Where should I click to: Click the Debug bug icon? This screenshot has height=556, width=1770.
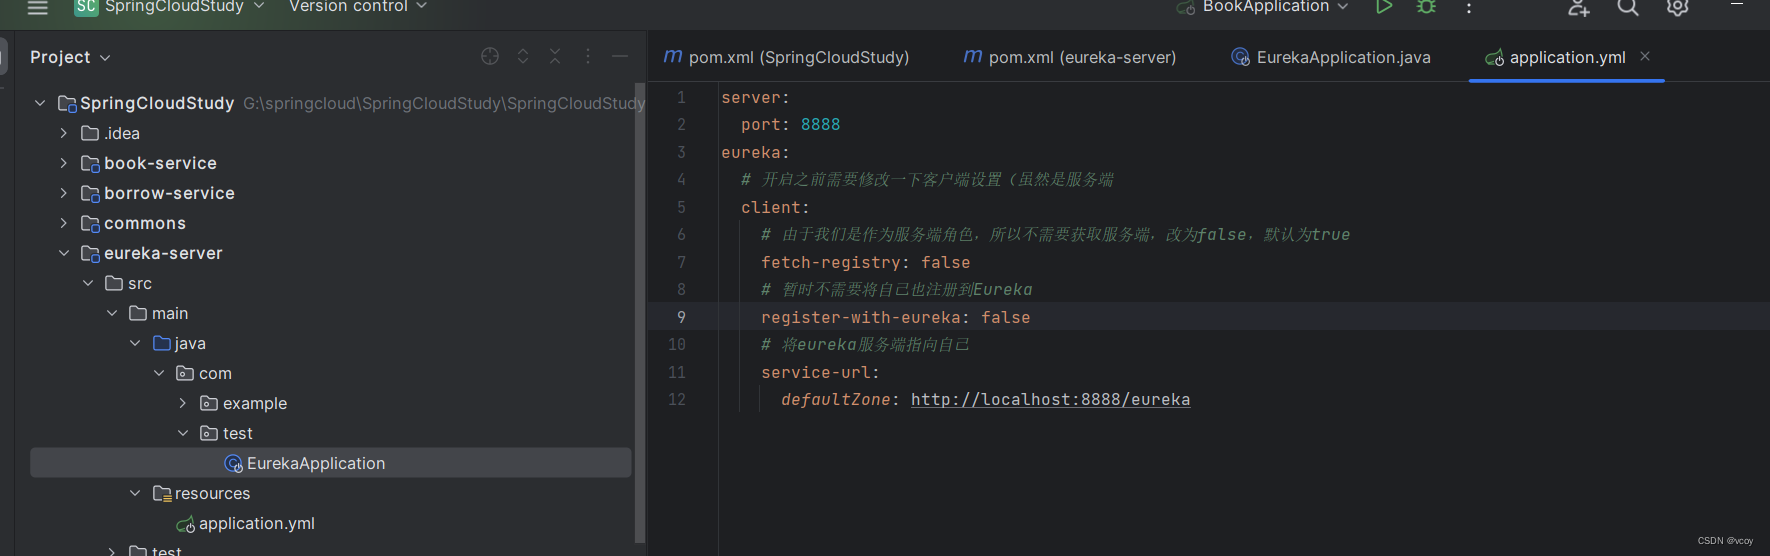[x=1426, y=7]
